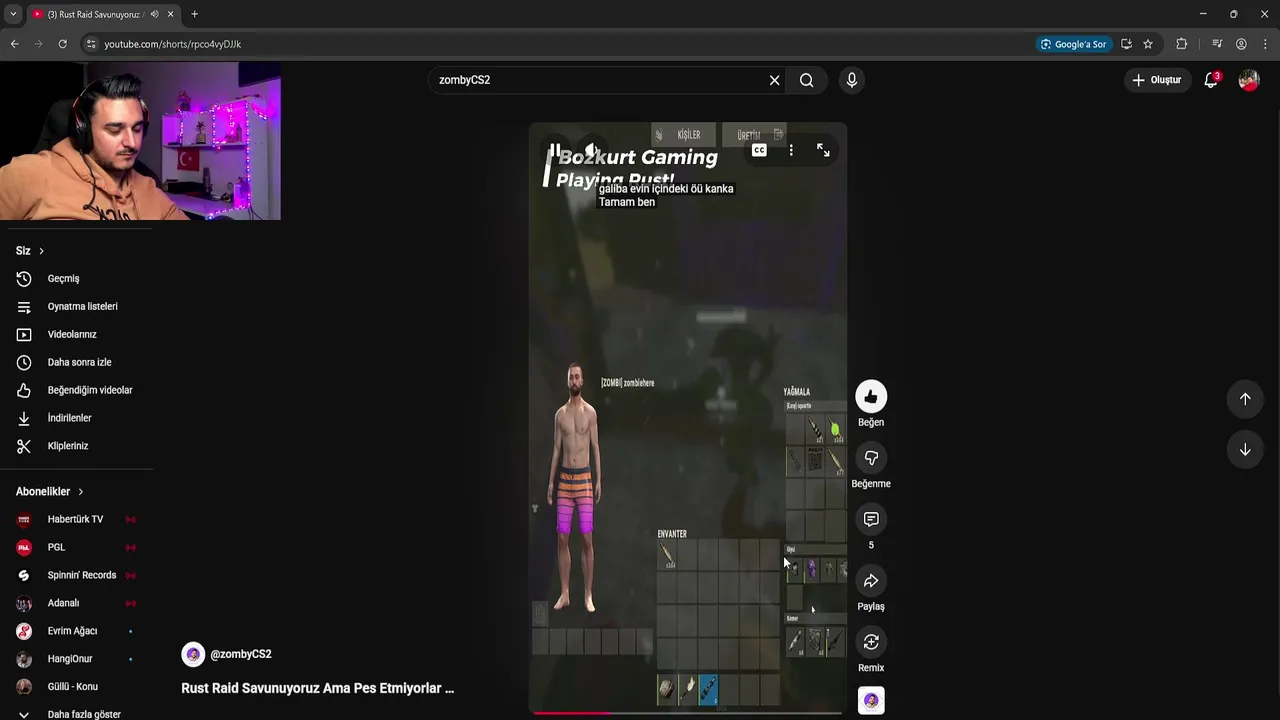Open the tab search dropdown

pyautogui.click(x=12, y=14)
